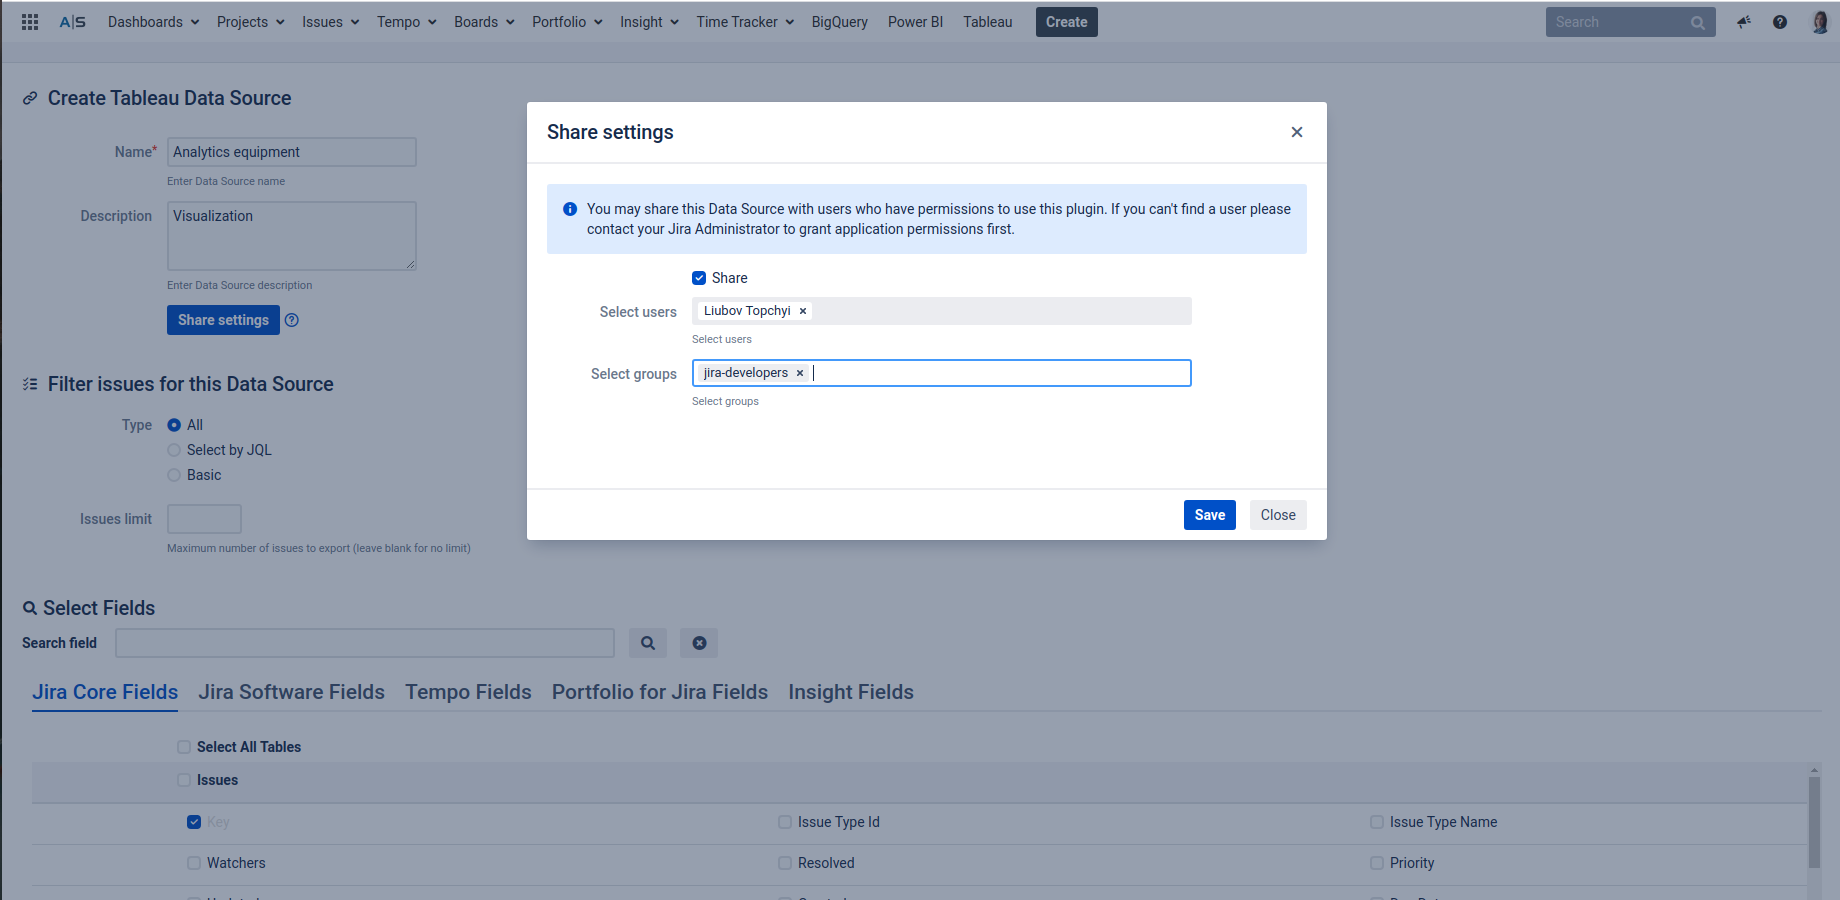
Task: Open the Insight menu dropdown
Action: (649, 22)
